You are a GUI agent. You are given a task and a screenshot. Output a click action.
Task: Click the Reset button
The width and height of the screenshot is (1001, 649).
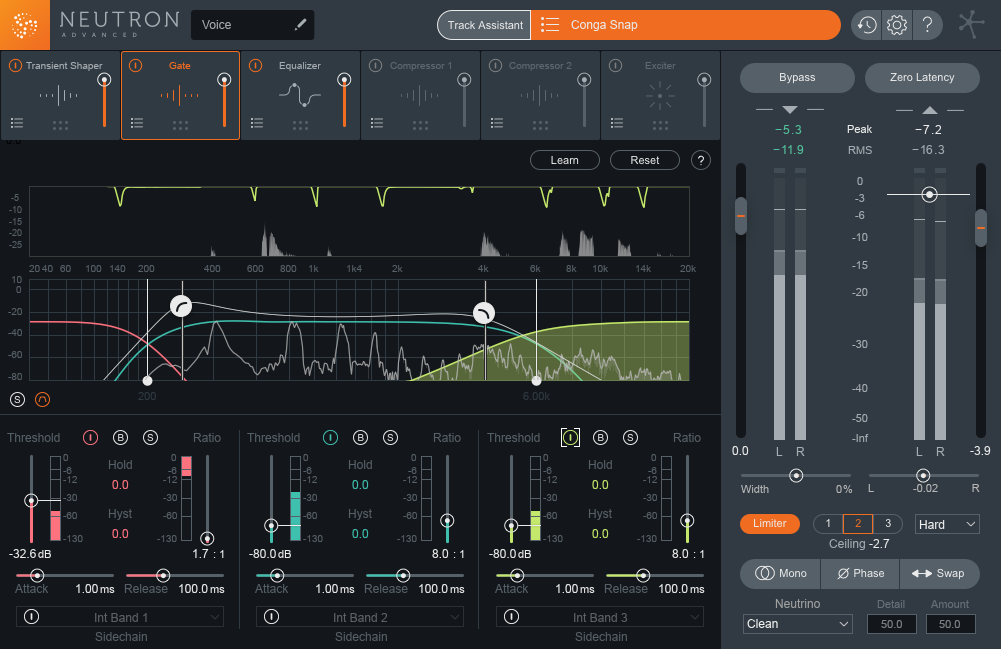[x=645, y=160]
